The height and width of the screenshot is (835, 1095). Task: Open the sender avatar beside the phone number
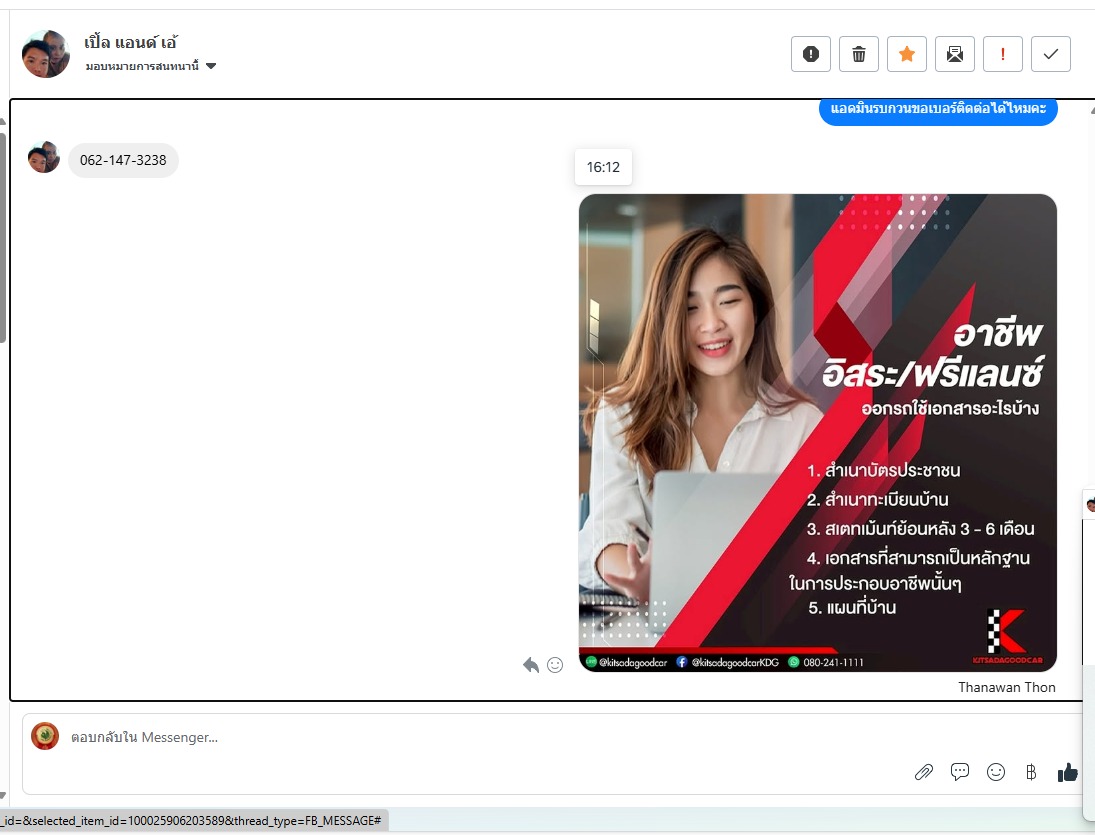[x=43, y=157]
